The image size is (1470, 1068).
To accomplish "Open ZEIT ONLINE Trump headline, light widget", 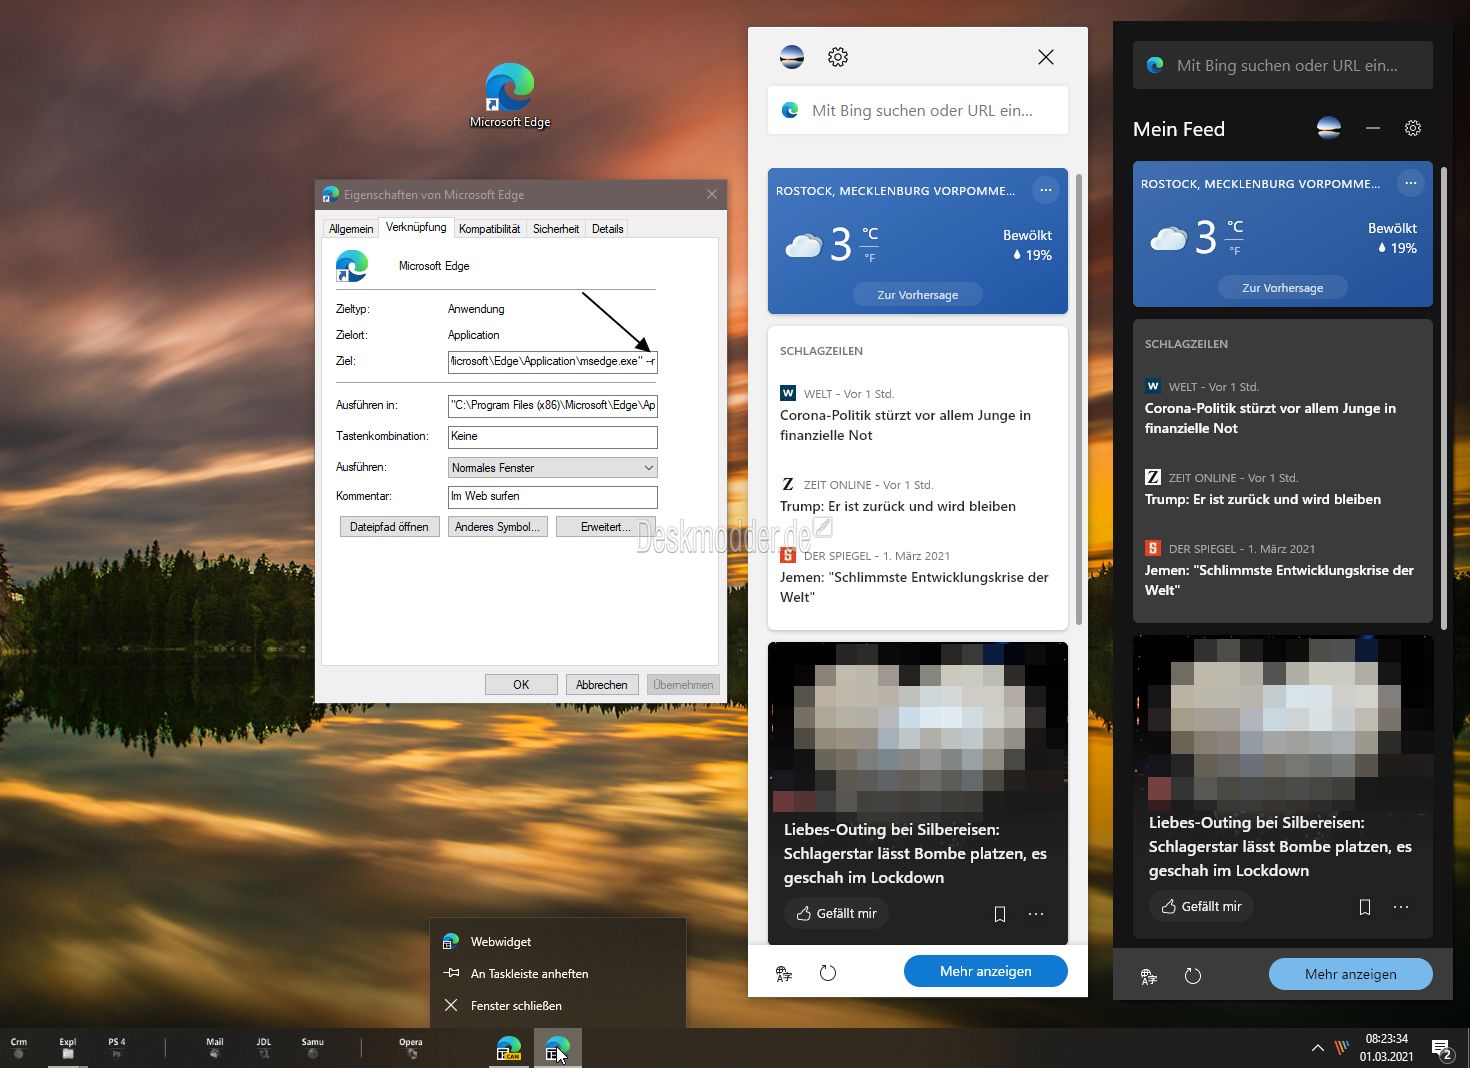I will [898, 506].
